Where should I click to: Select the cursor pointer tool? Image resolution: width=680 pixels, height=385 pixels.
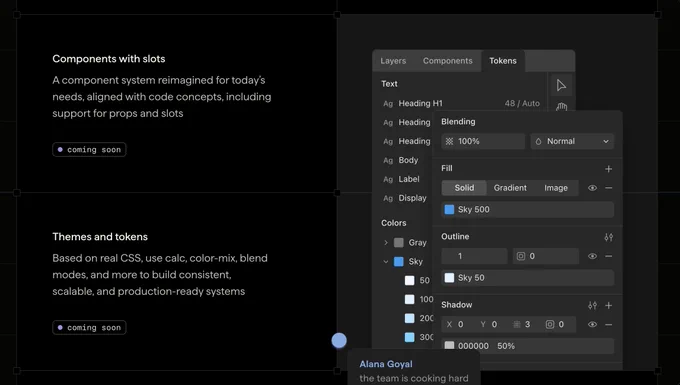(561, 85)
